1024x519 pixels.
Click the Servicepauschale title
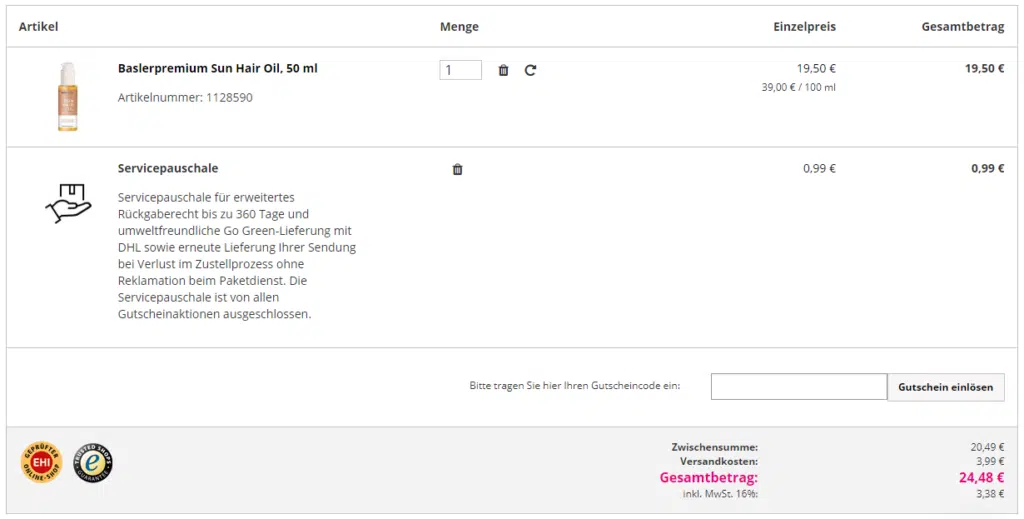pos(168,168)
